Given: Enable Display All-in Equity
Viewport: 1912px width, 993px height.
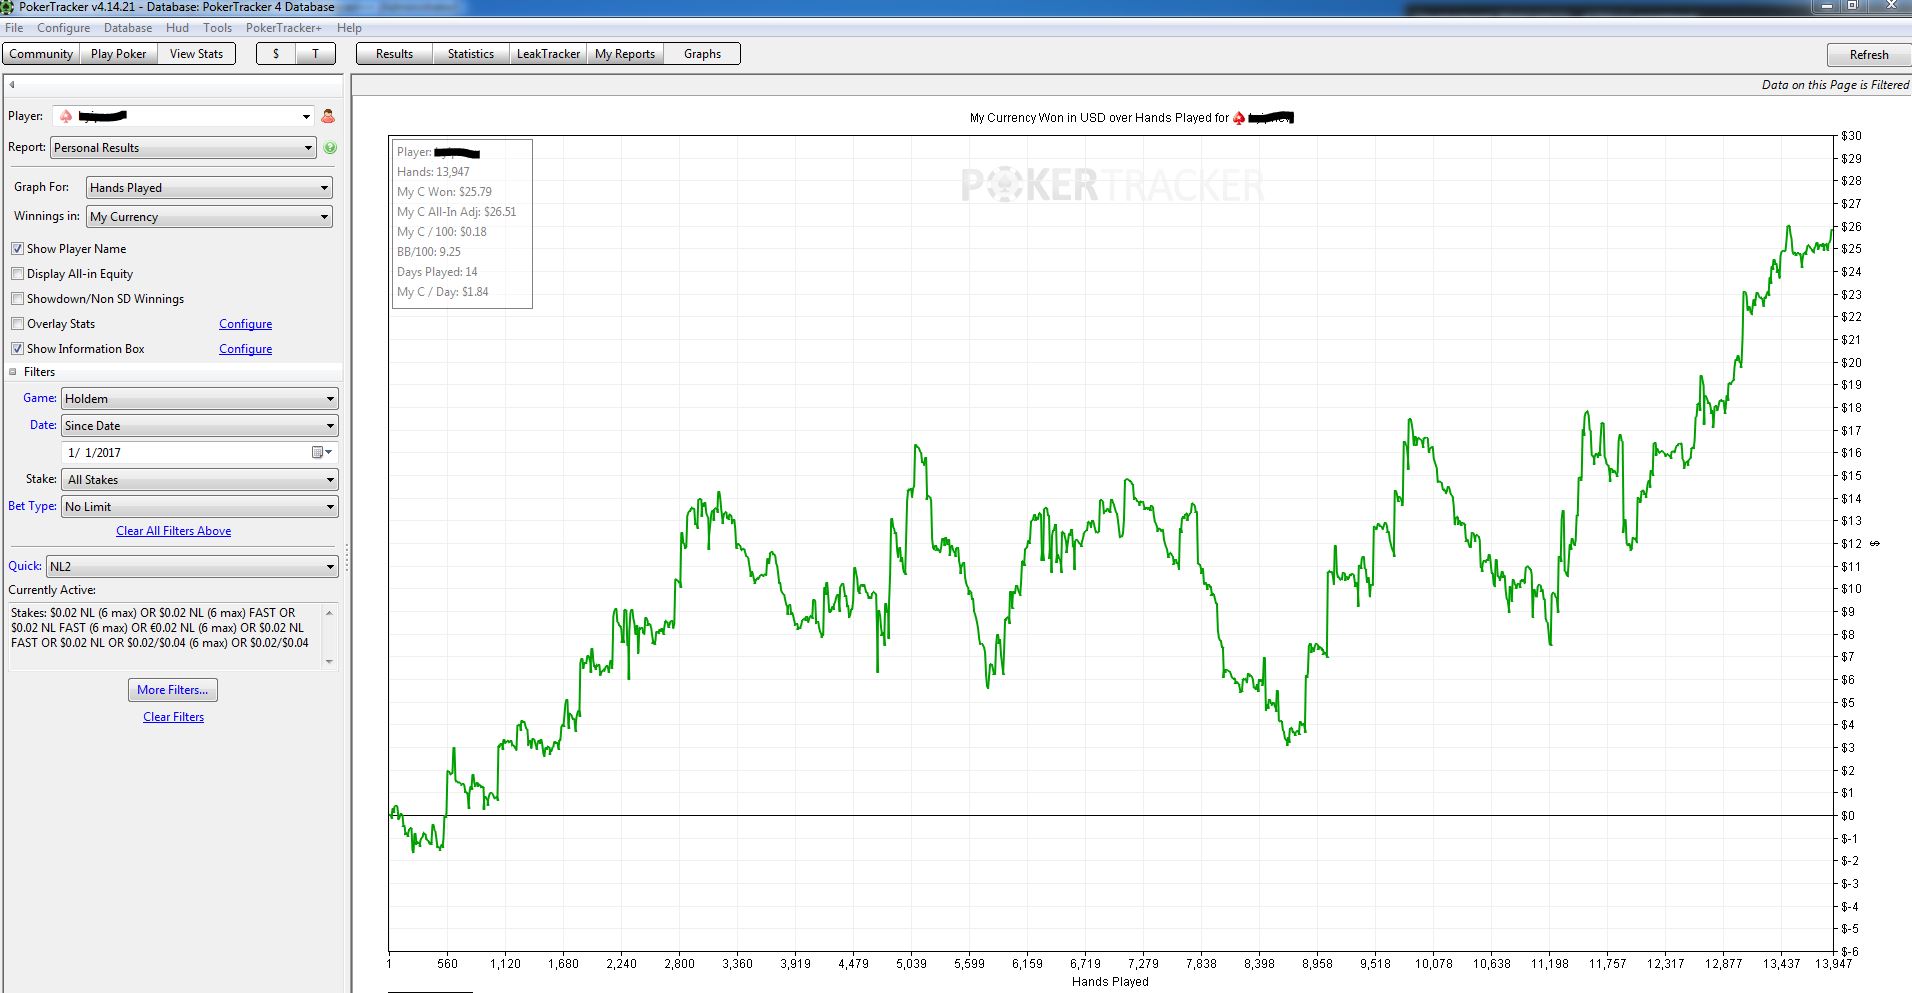Looking at the screenshot, I should click(x=17, y=274).
